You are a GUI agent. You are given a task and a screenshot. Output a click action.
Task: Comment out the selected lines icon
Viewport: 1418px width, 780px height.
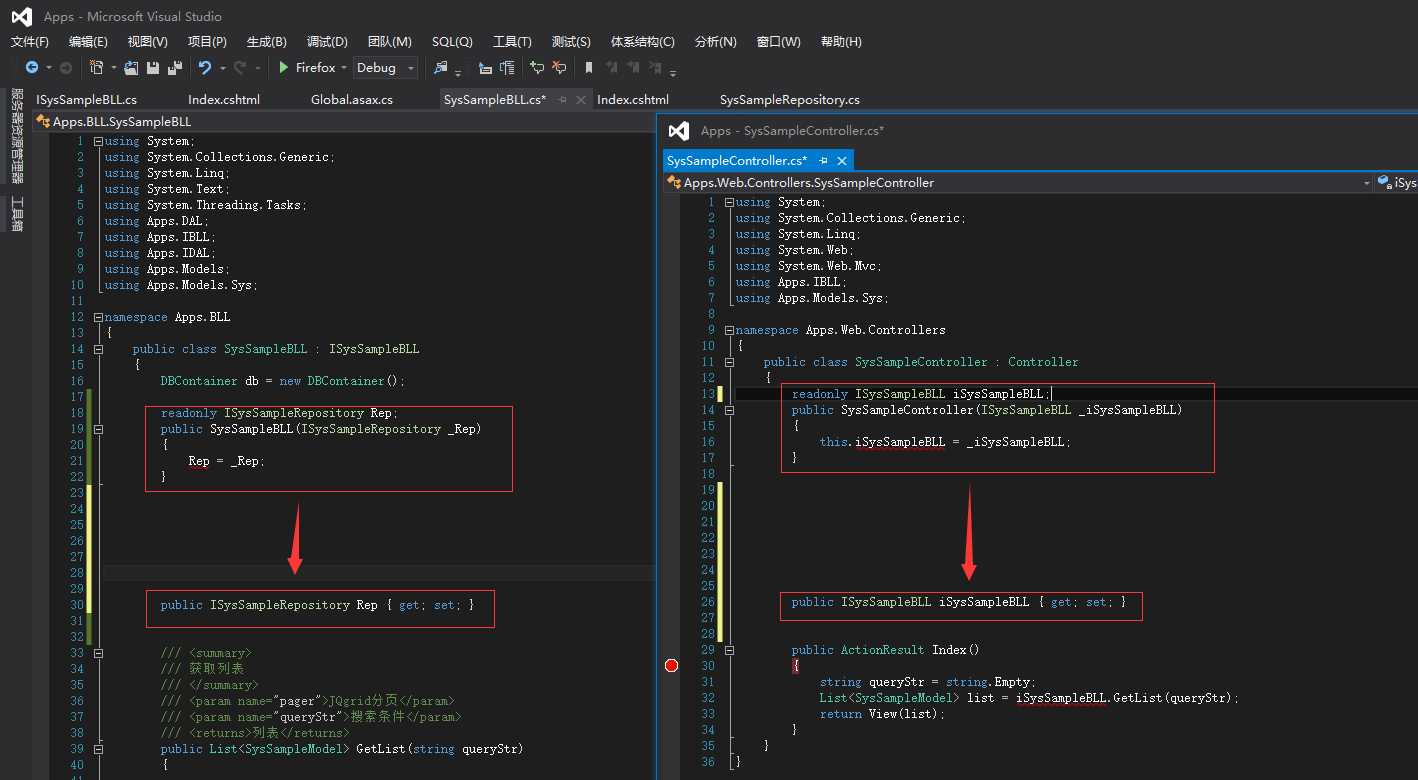pyautogui.click(x=537, y=68)
